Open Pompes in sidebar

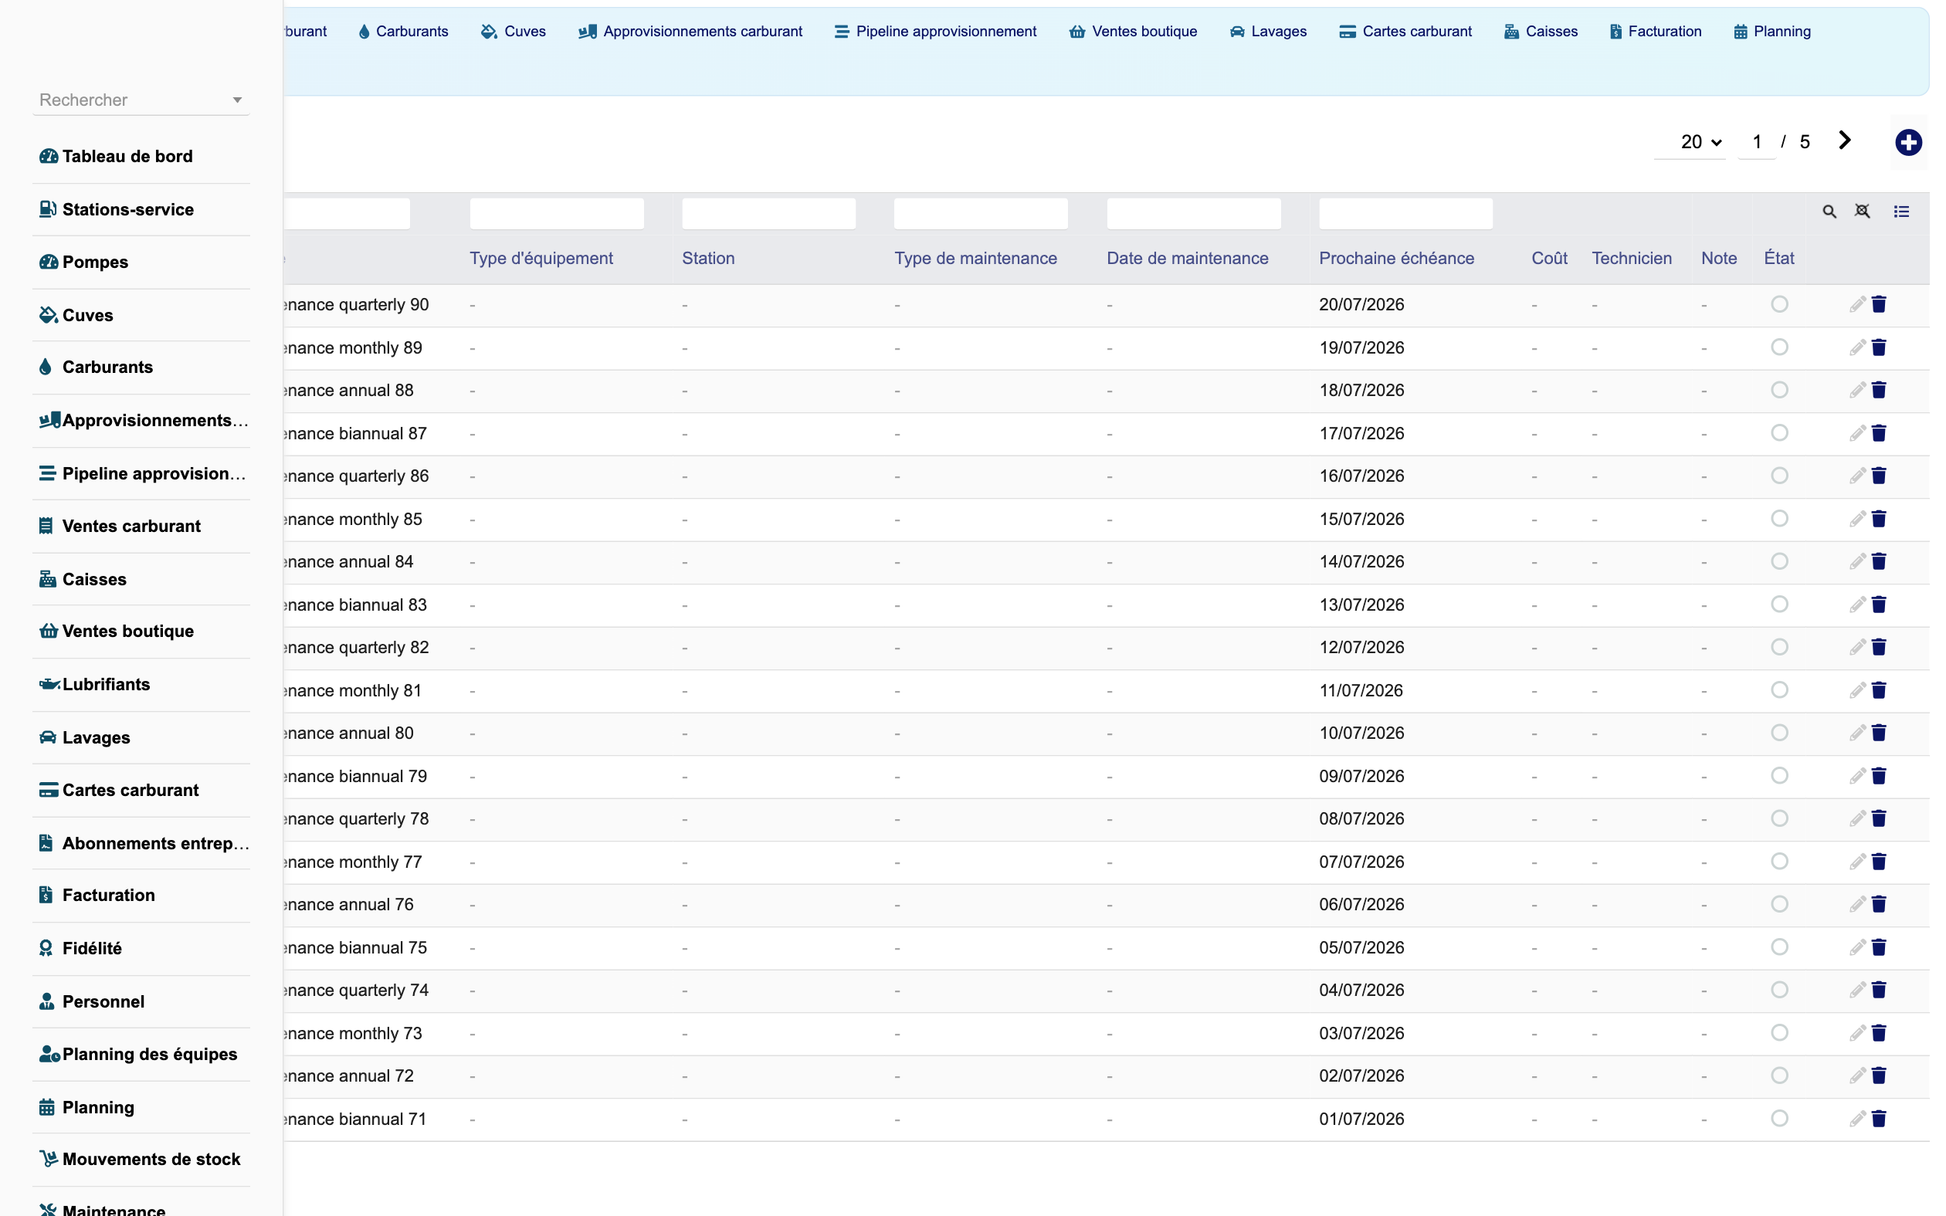pos(141,262)
